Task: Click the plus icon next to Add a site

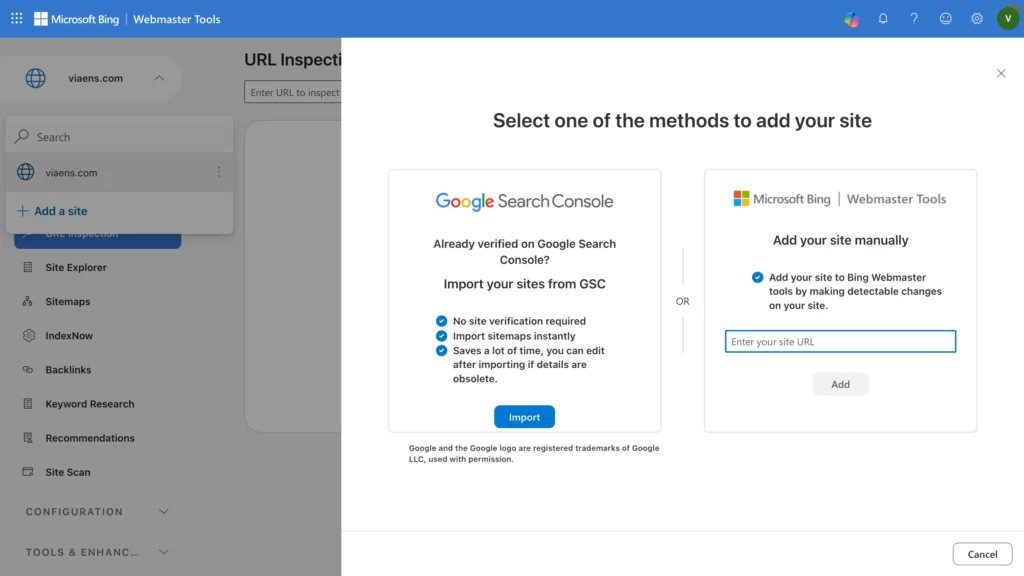Action: (x=23, y=211)
